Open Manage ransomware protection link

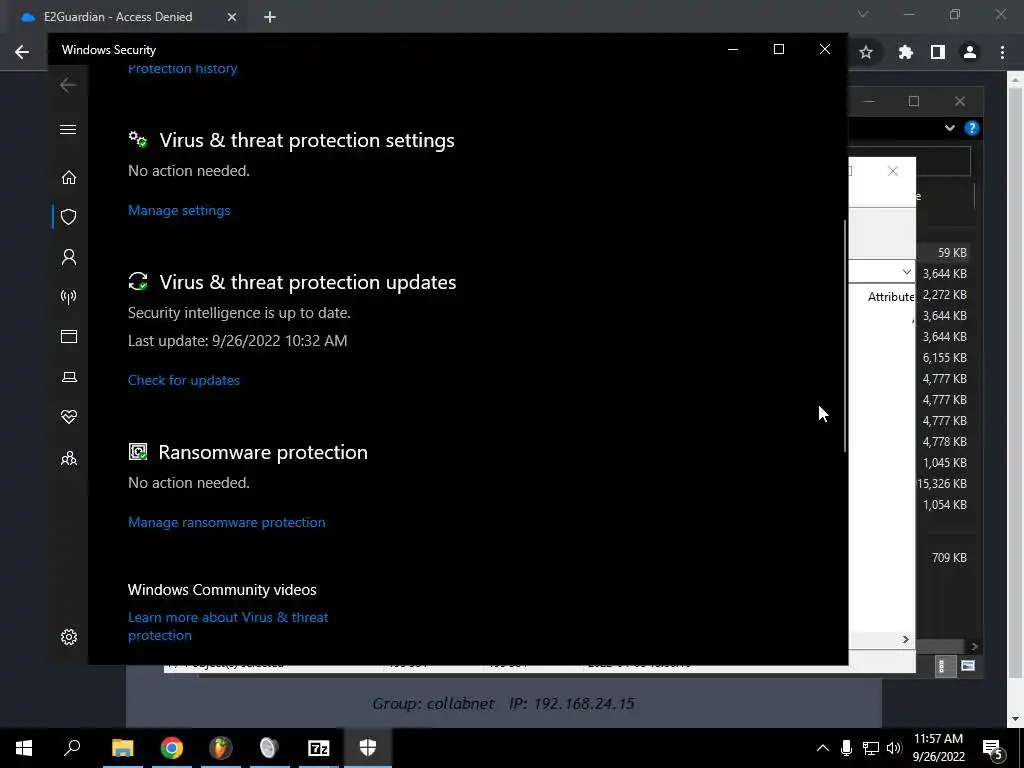point(227,522)
